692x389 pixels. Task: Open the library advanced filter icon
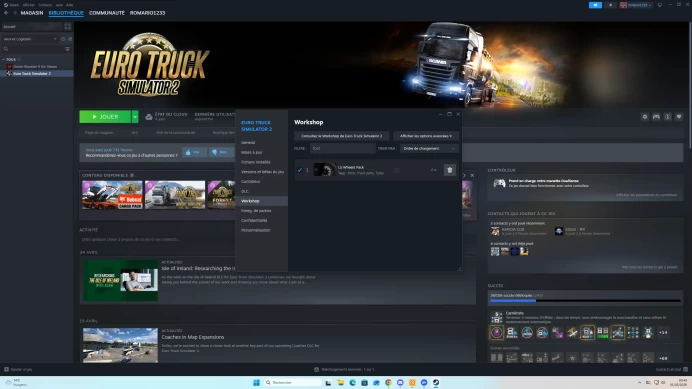click(x=68, y=49)
